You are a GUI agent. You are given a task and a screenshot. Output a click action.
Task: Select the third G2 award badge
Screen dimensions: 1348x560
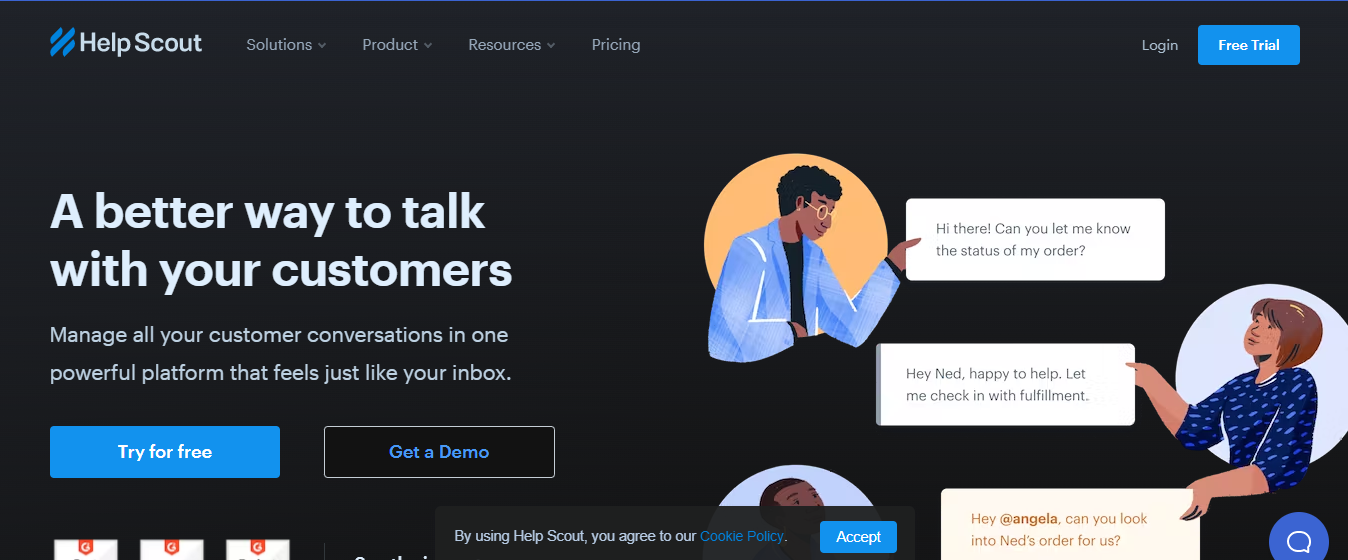point(257,549)
